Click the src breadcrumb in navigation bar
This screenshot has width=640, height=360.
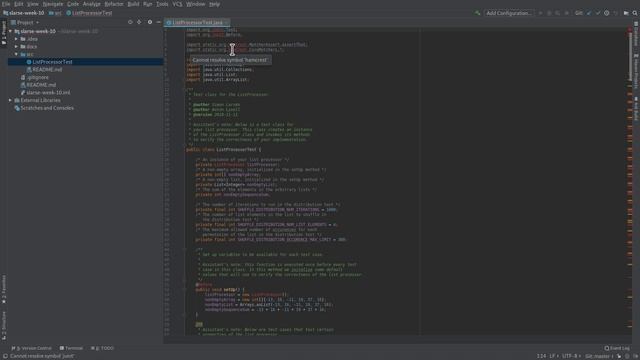[x=55, y=13]
